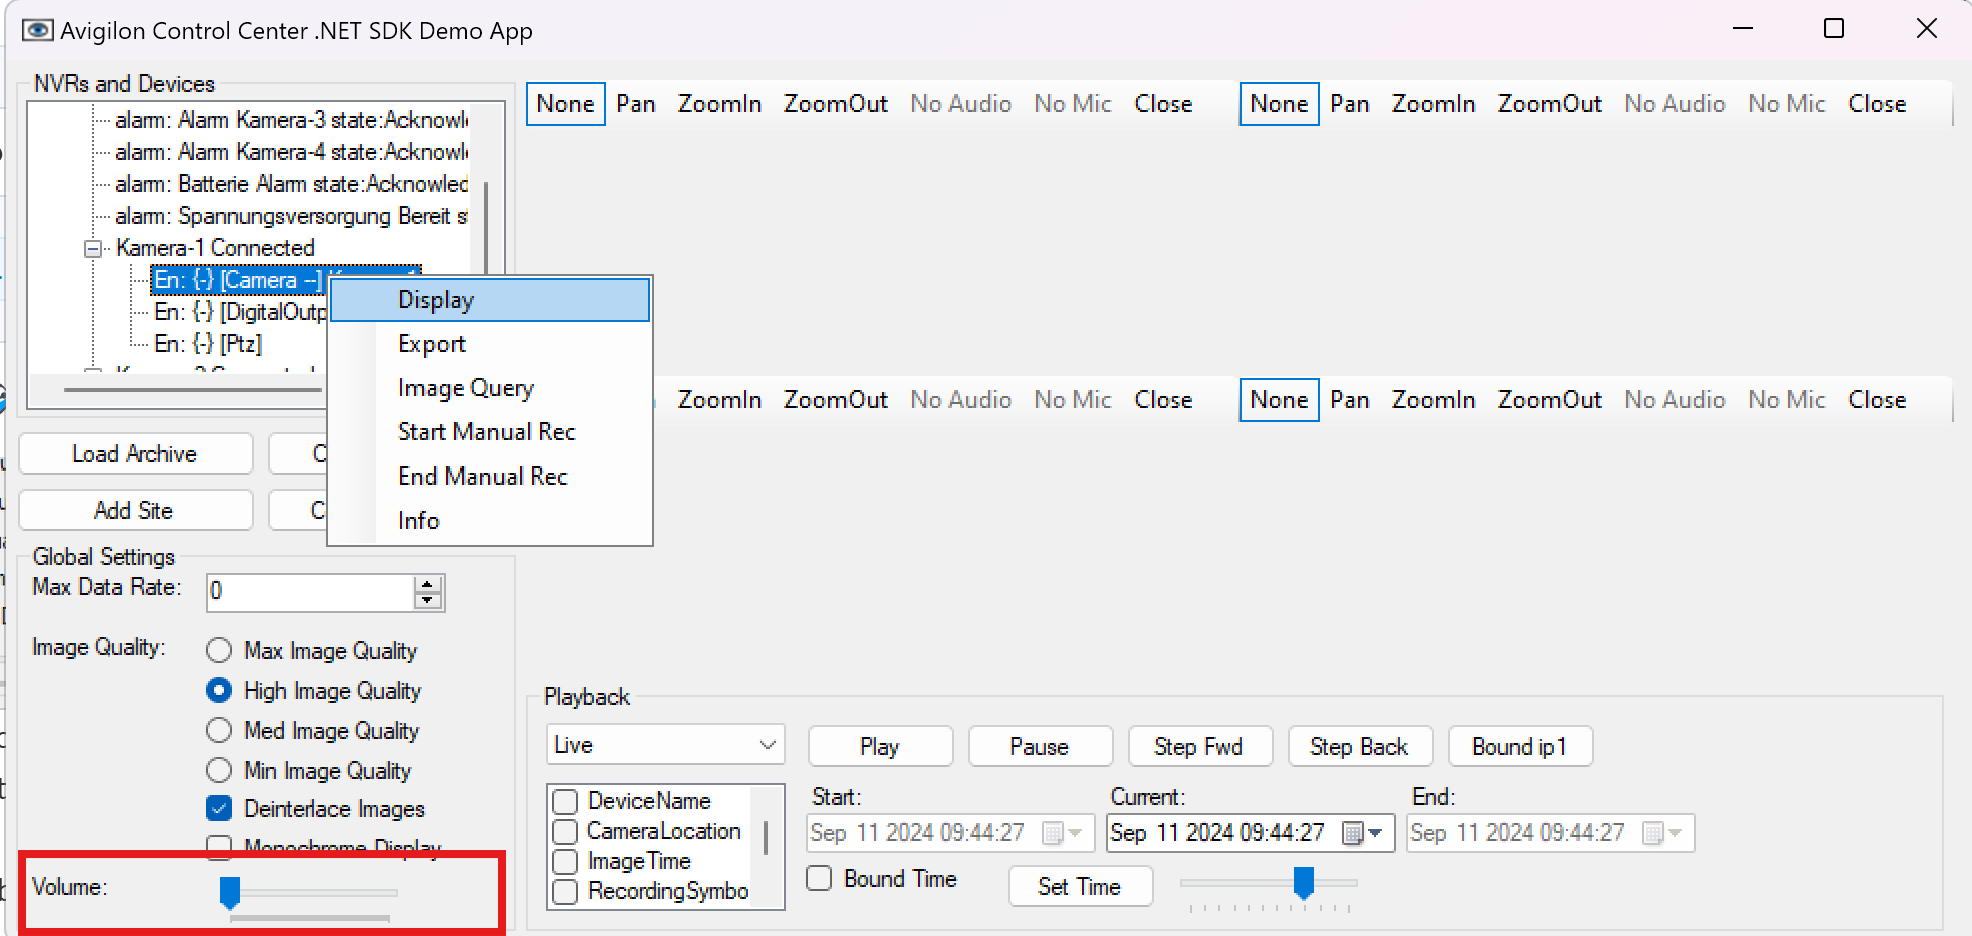Screen dimensions: 1972x936
Task: Click Close in top-left video panel toolbar
Action: 1163,104
